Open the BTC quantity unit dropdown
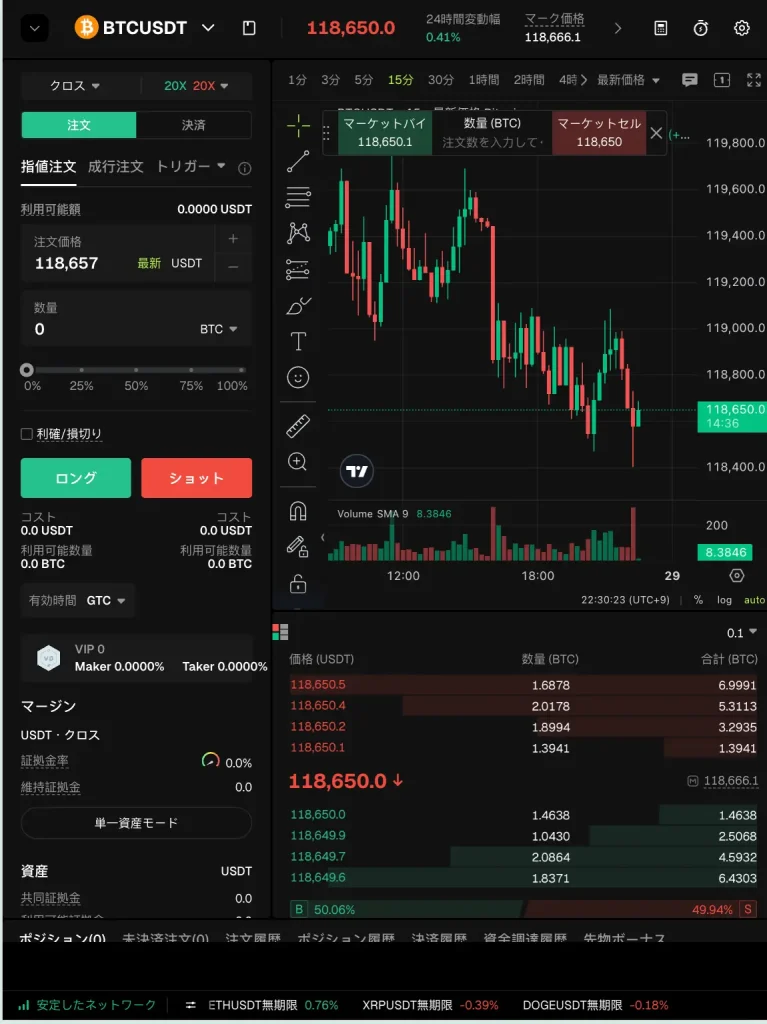This screenshot has width=767, height=1024. (218, 329)
